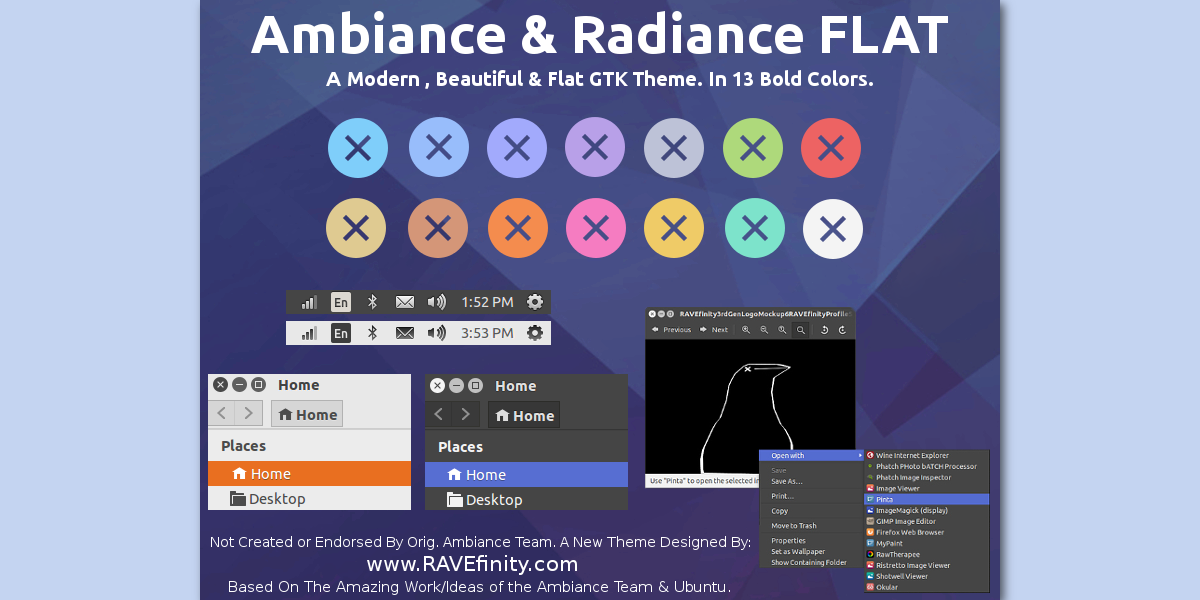This screenshot has width=1200, height=600.
Task: Open the En keyboard indicator in light panel
Action: coord(341,333)
